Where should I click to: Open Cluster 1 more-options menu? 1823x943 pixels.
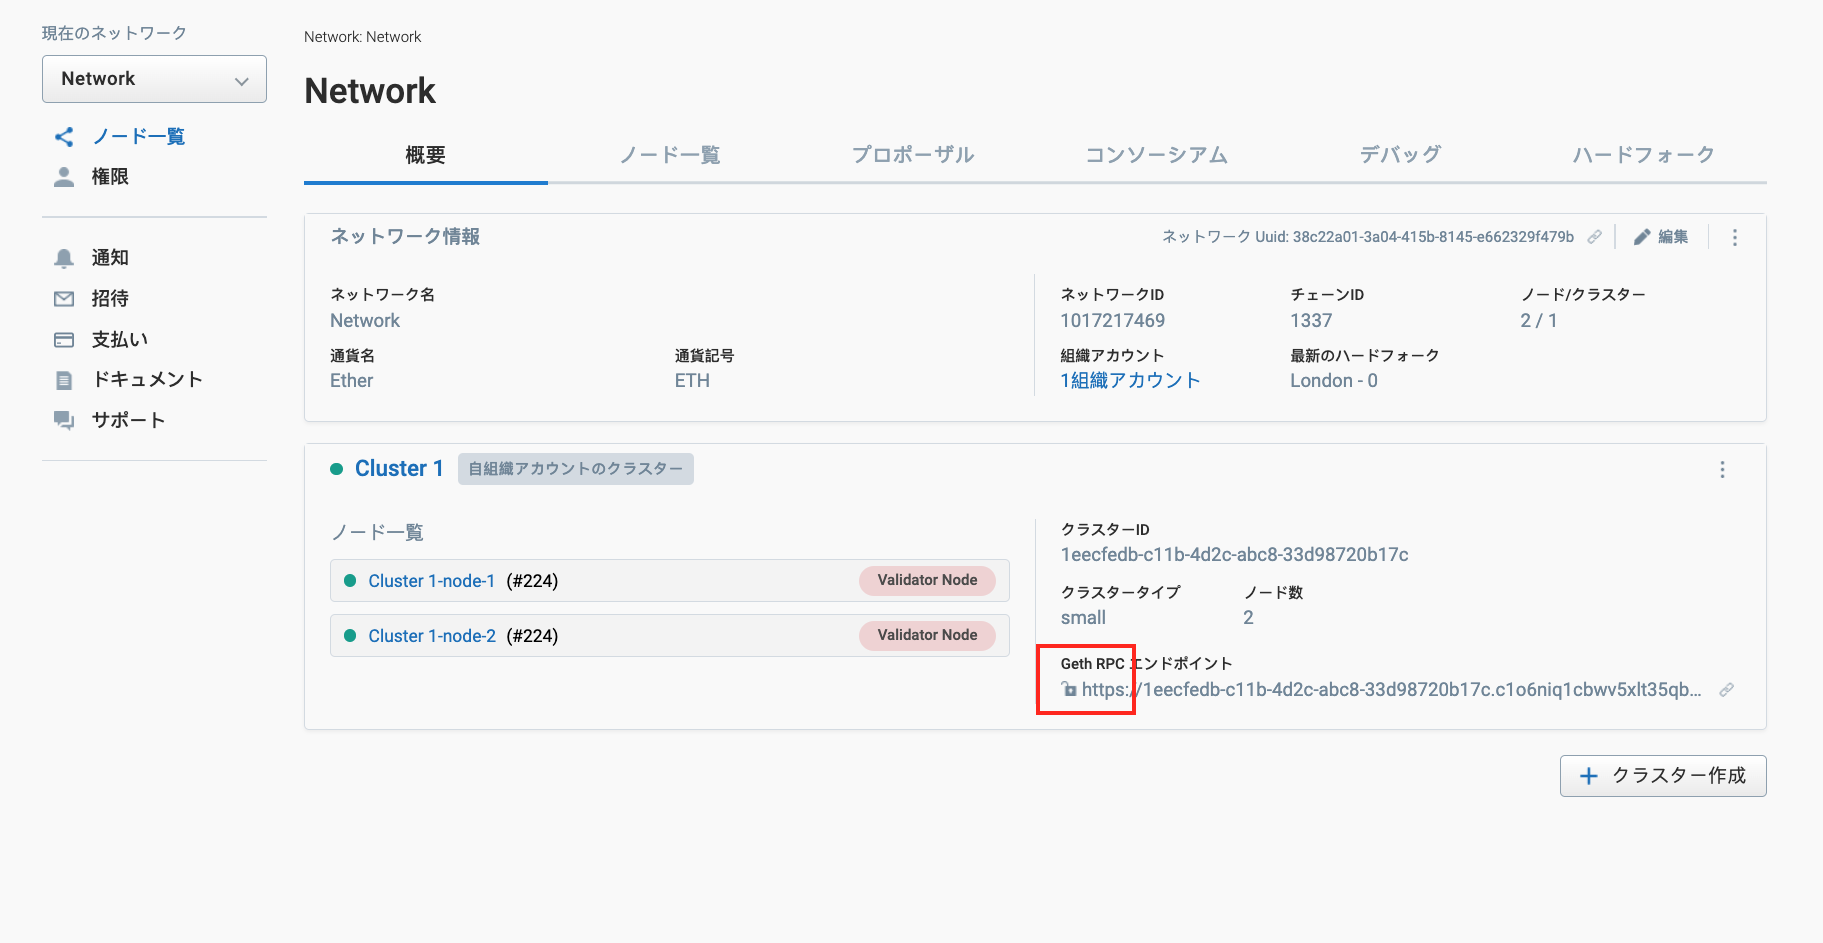coord(1722,470)
